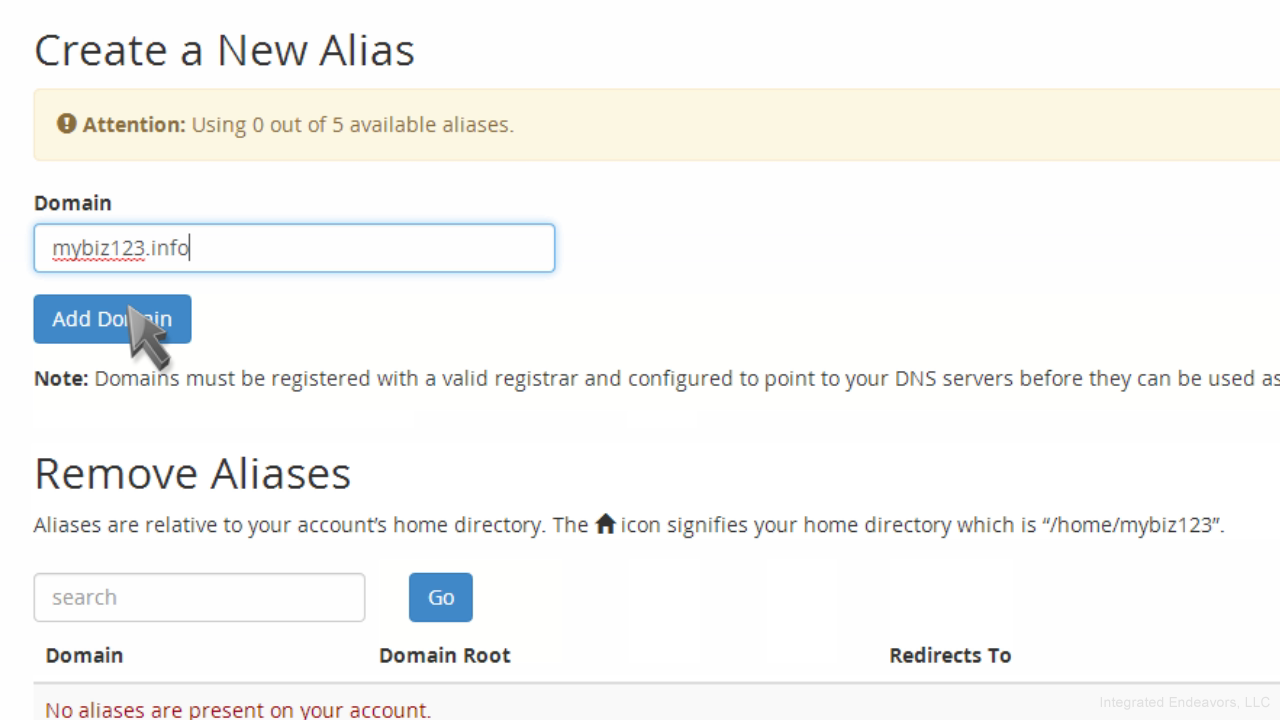This screenshot has height=720, width=1280.
Task: Focus the Domain text field containing mybiz123.info
Action: click(294, 248)
